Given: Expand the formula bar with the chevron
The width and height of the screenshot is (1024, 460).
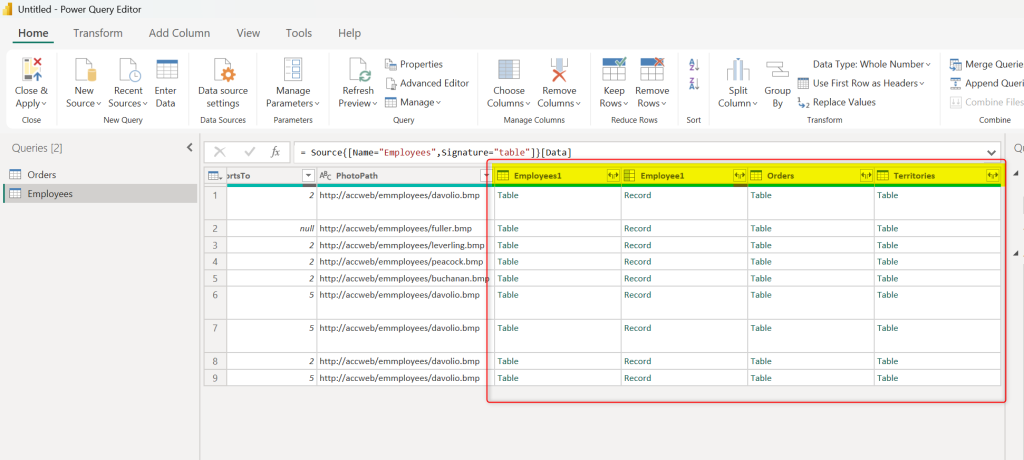Looking at the screenshot, I should (991, 152).
